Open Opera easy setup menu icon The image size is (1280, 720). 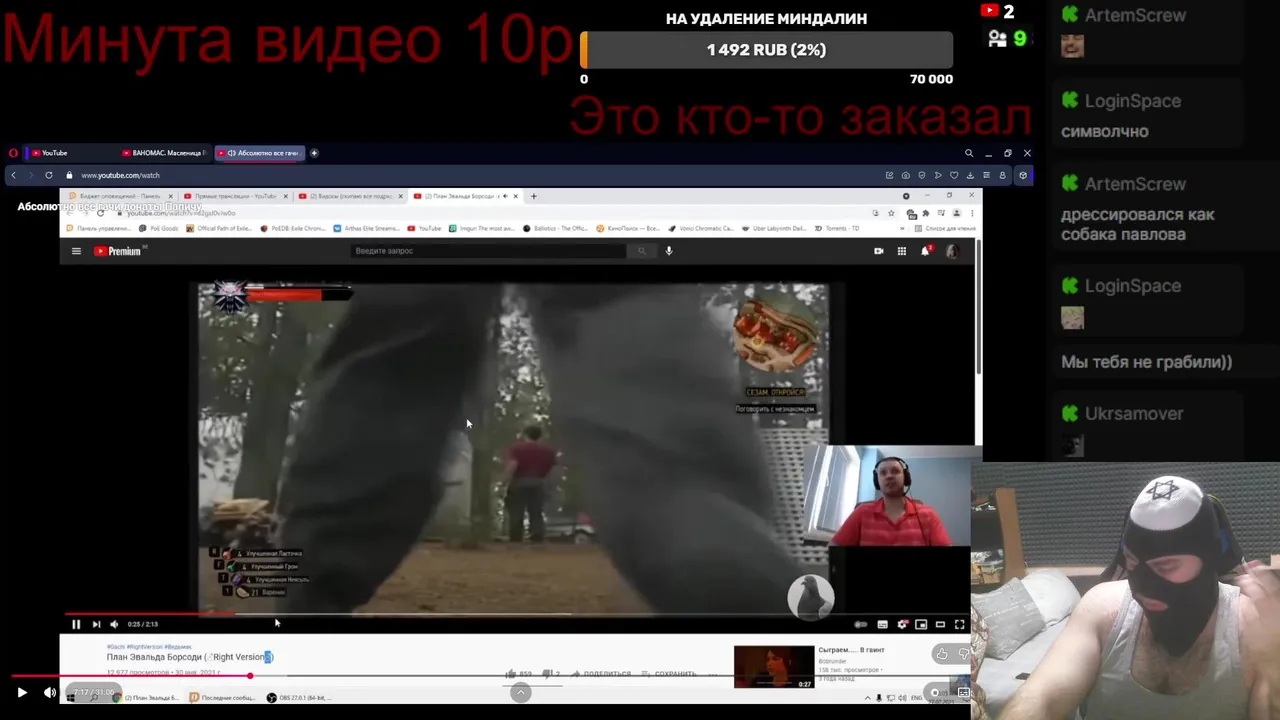(x=986, y=175)
